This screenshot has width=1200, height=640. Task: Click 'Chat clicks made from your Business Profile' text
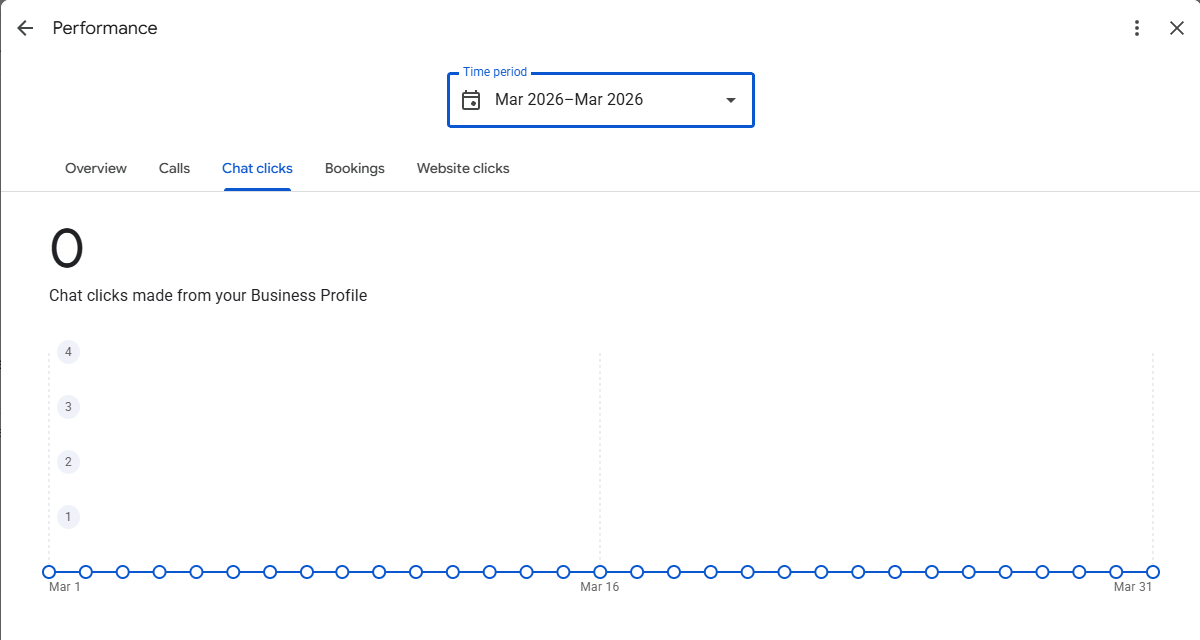pyautogui.click(x=208, y=296)
